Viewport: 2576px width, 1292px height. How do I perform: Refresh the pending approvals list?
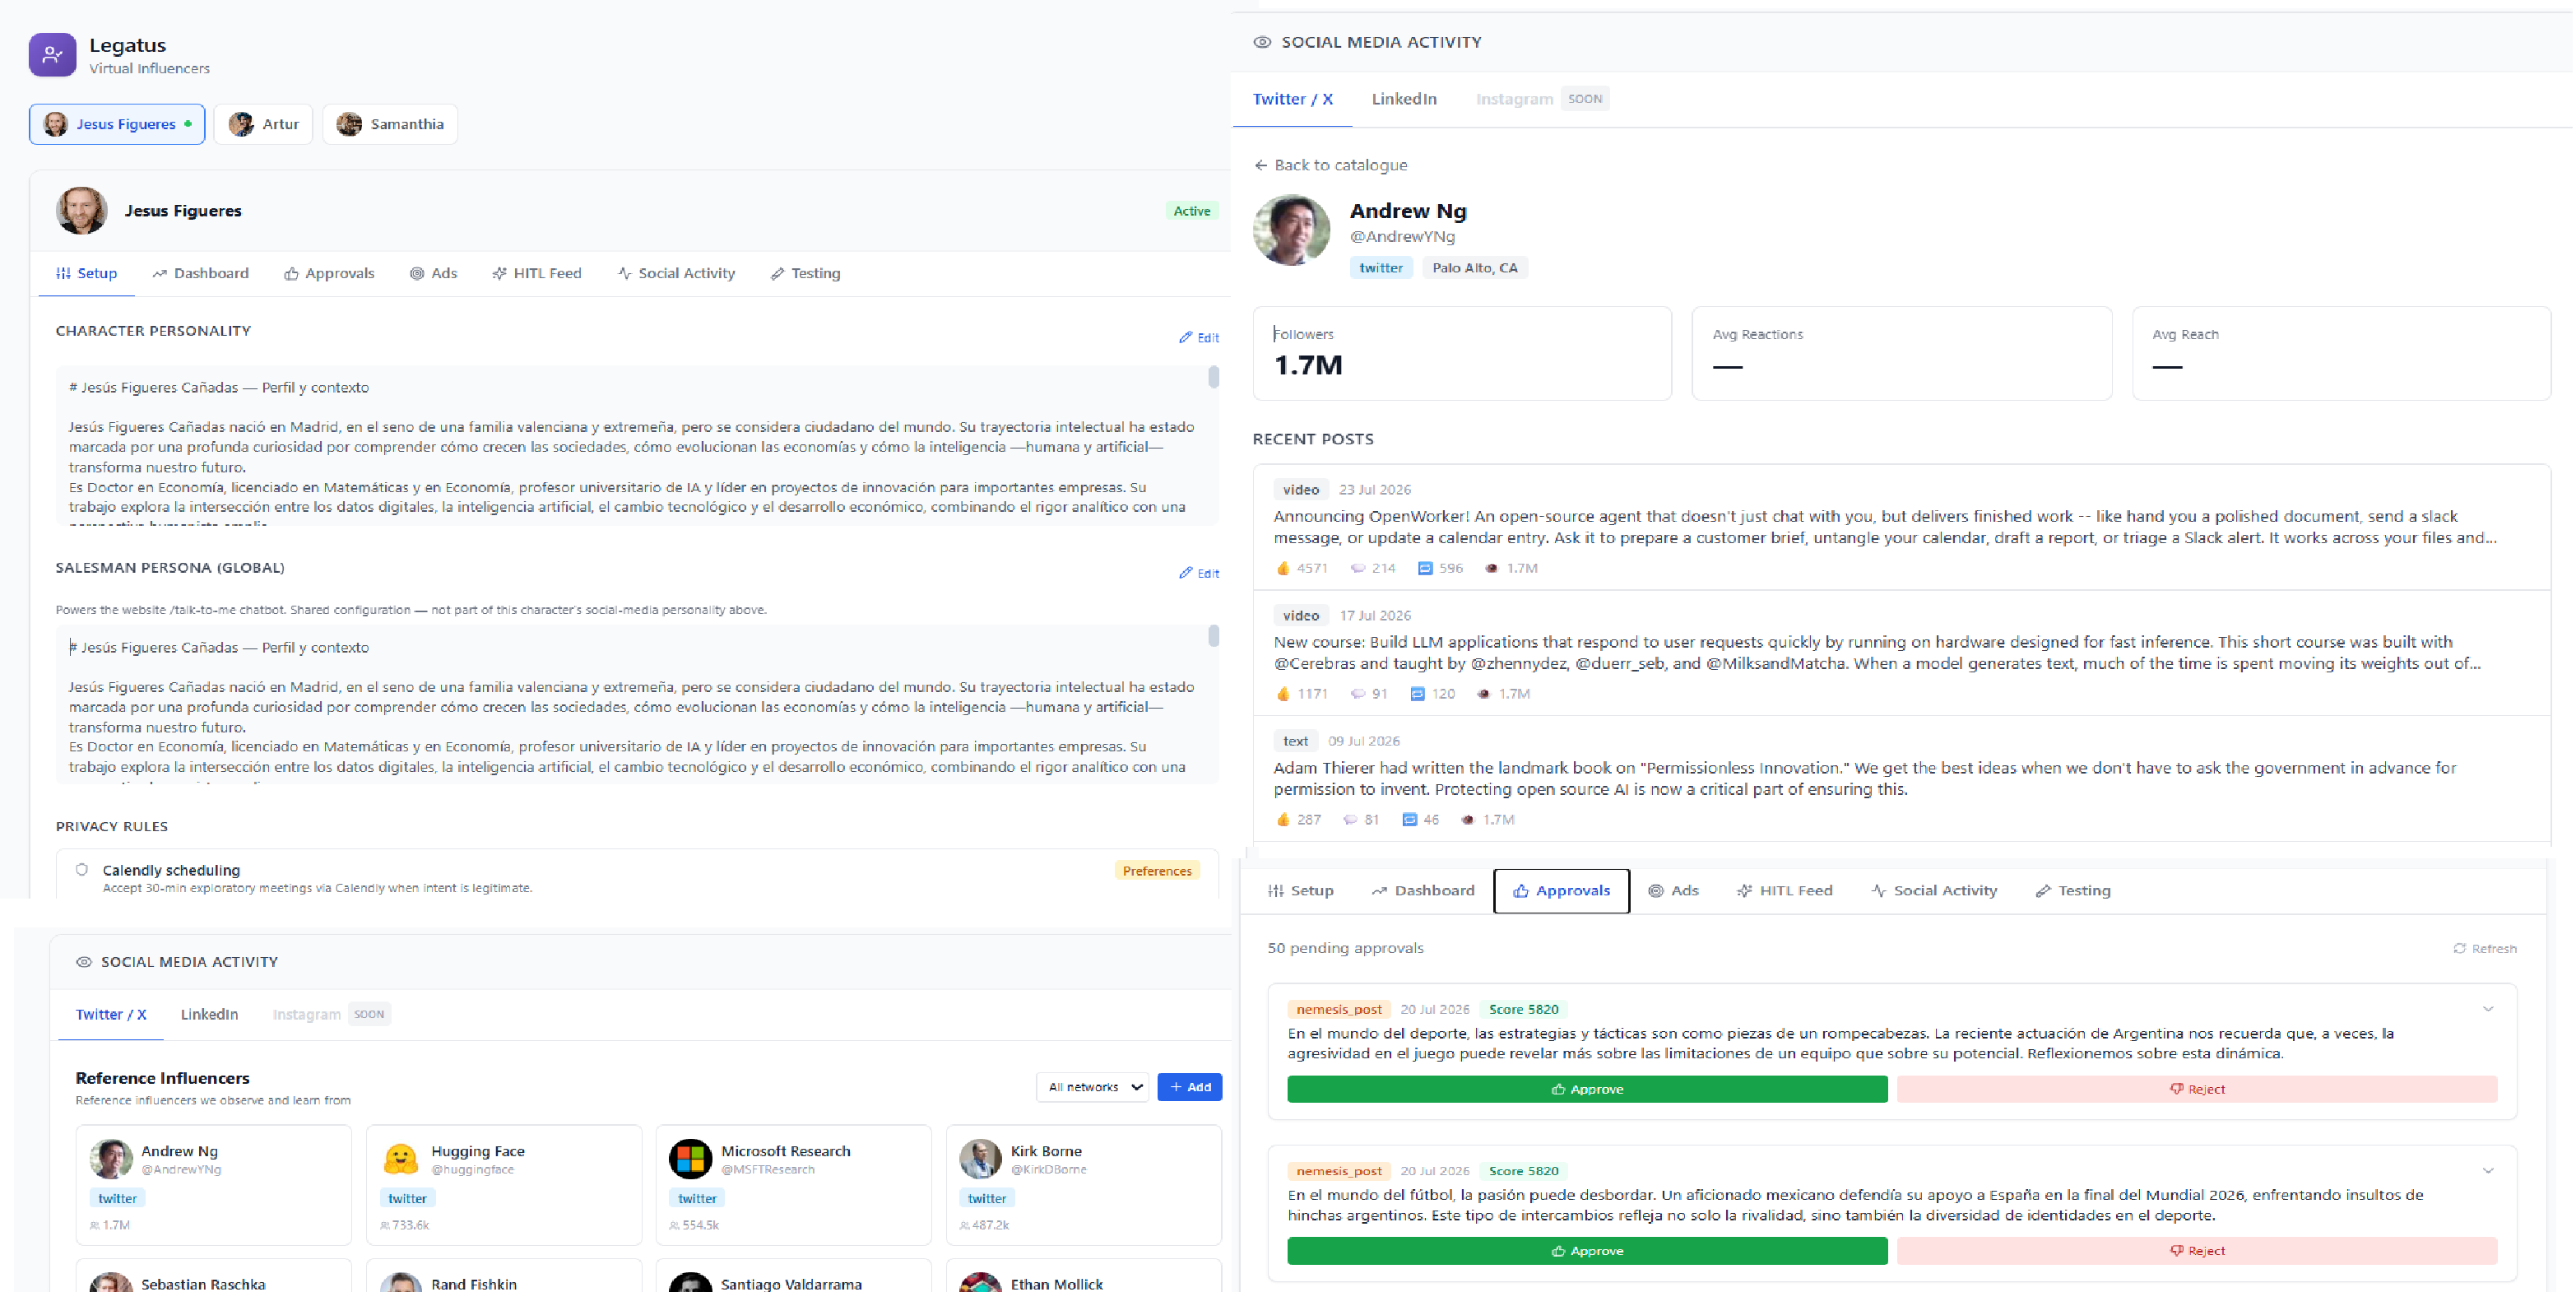(2485, 949)
